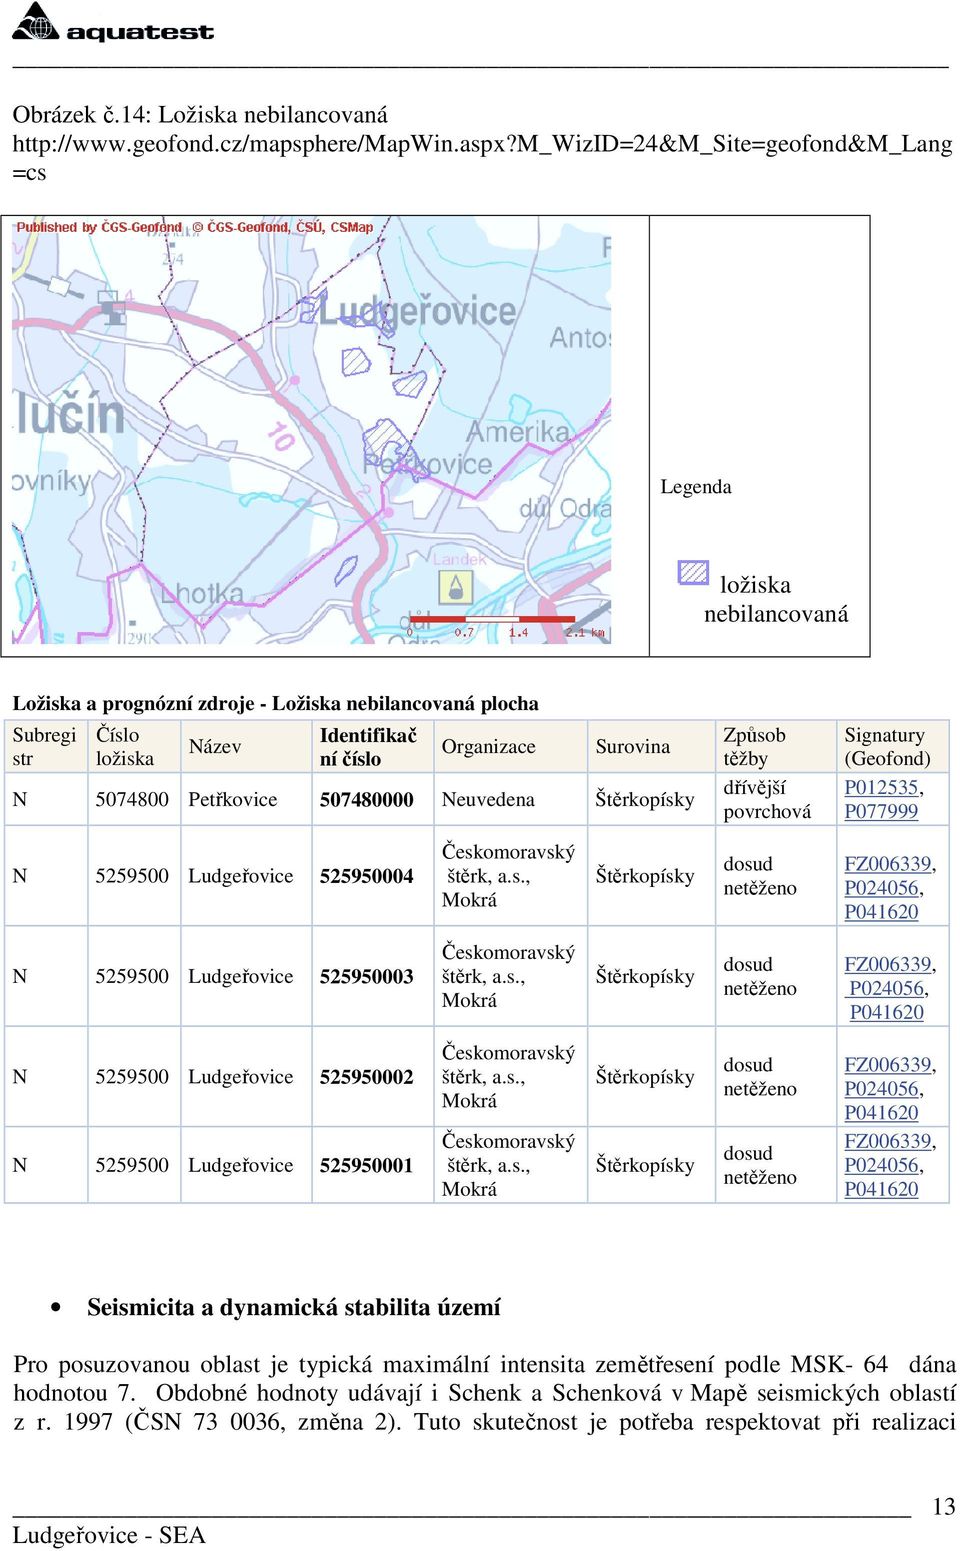This screenshot has height=1551, width=960.
Task: Click organization cell 'Neuvedena'
Action: coord(488,799)
